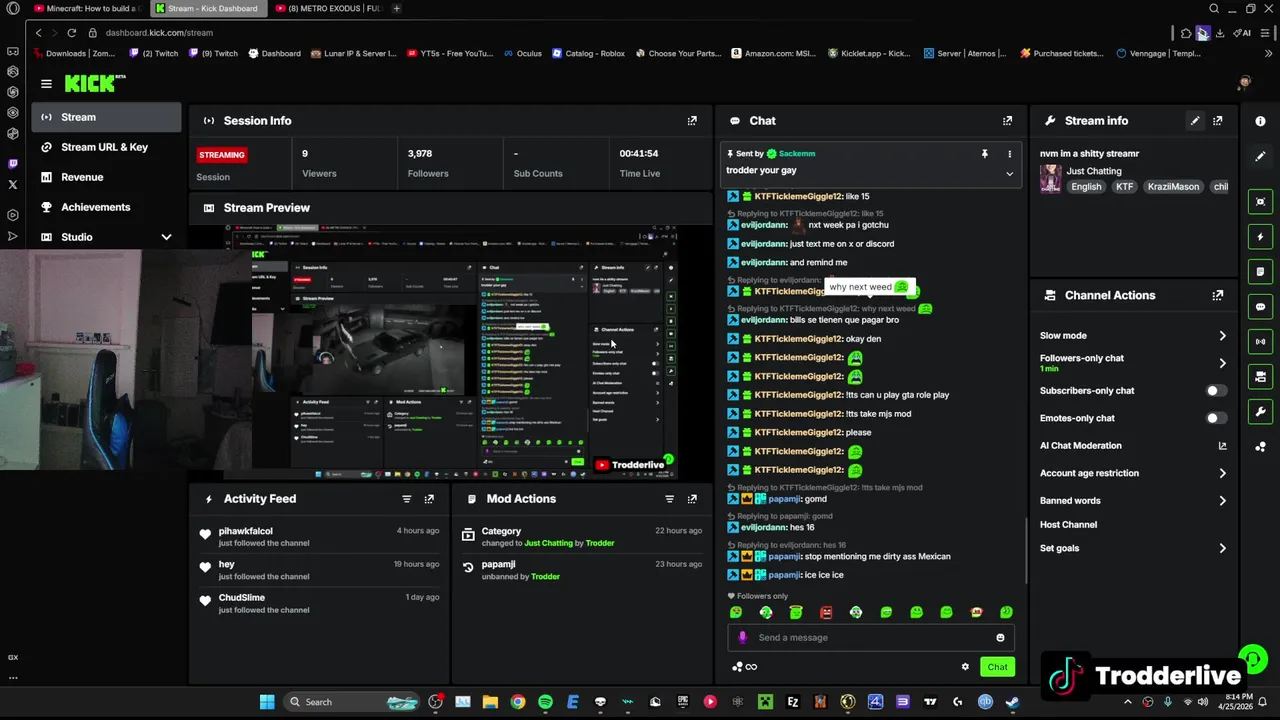Select the red angry emote in quick row
This screenshot has height=720, width=1280.
coord(826,612)
